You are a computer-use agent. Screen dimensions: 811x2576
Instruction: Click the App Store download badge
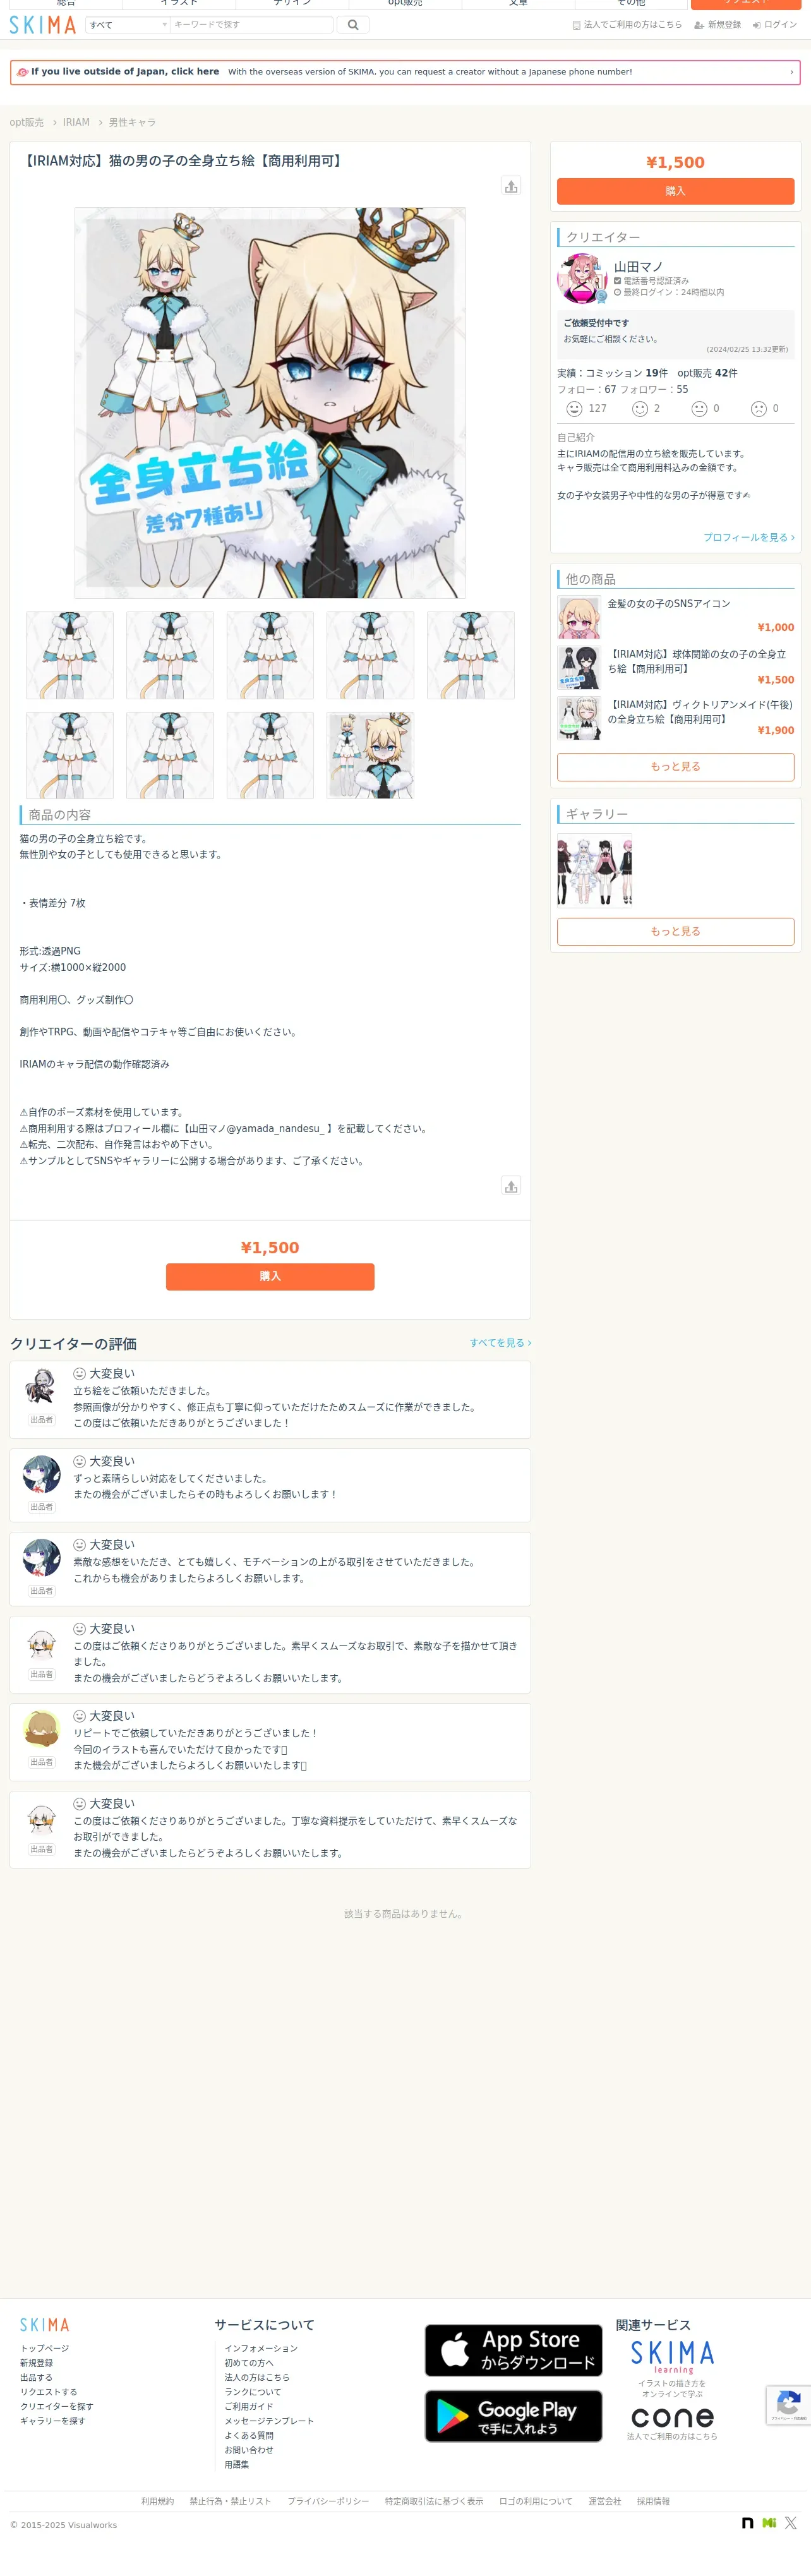click(x=513, y=2350)
